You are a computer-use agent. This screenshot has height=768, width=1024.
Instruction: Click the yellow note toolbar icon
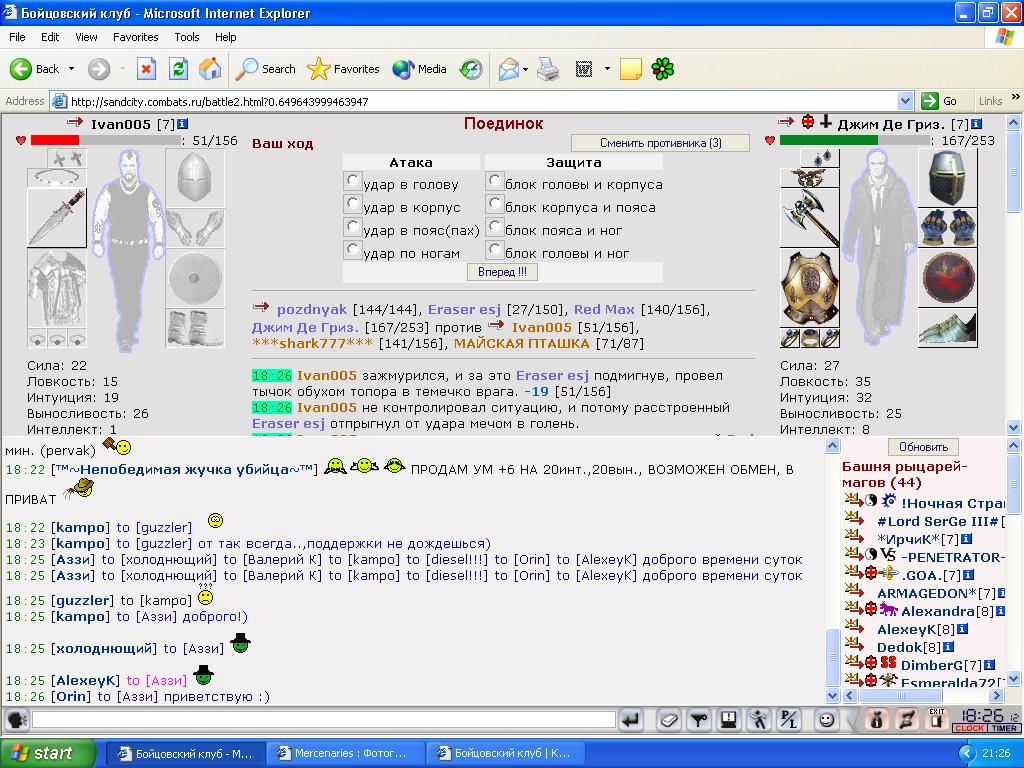click(x=630, y=69)
